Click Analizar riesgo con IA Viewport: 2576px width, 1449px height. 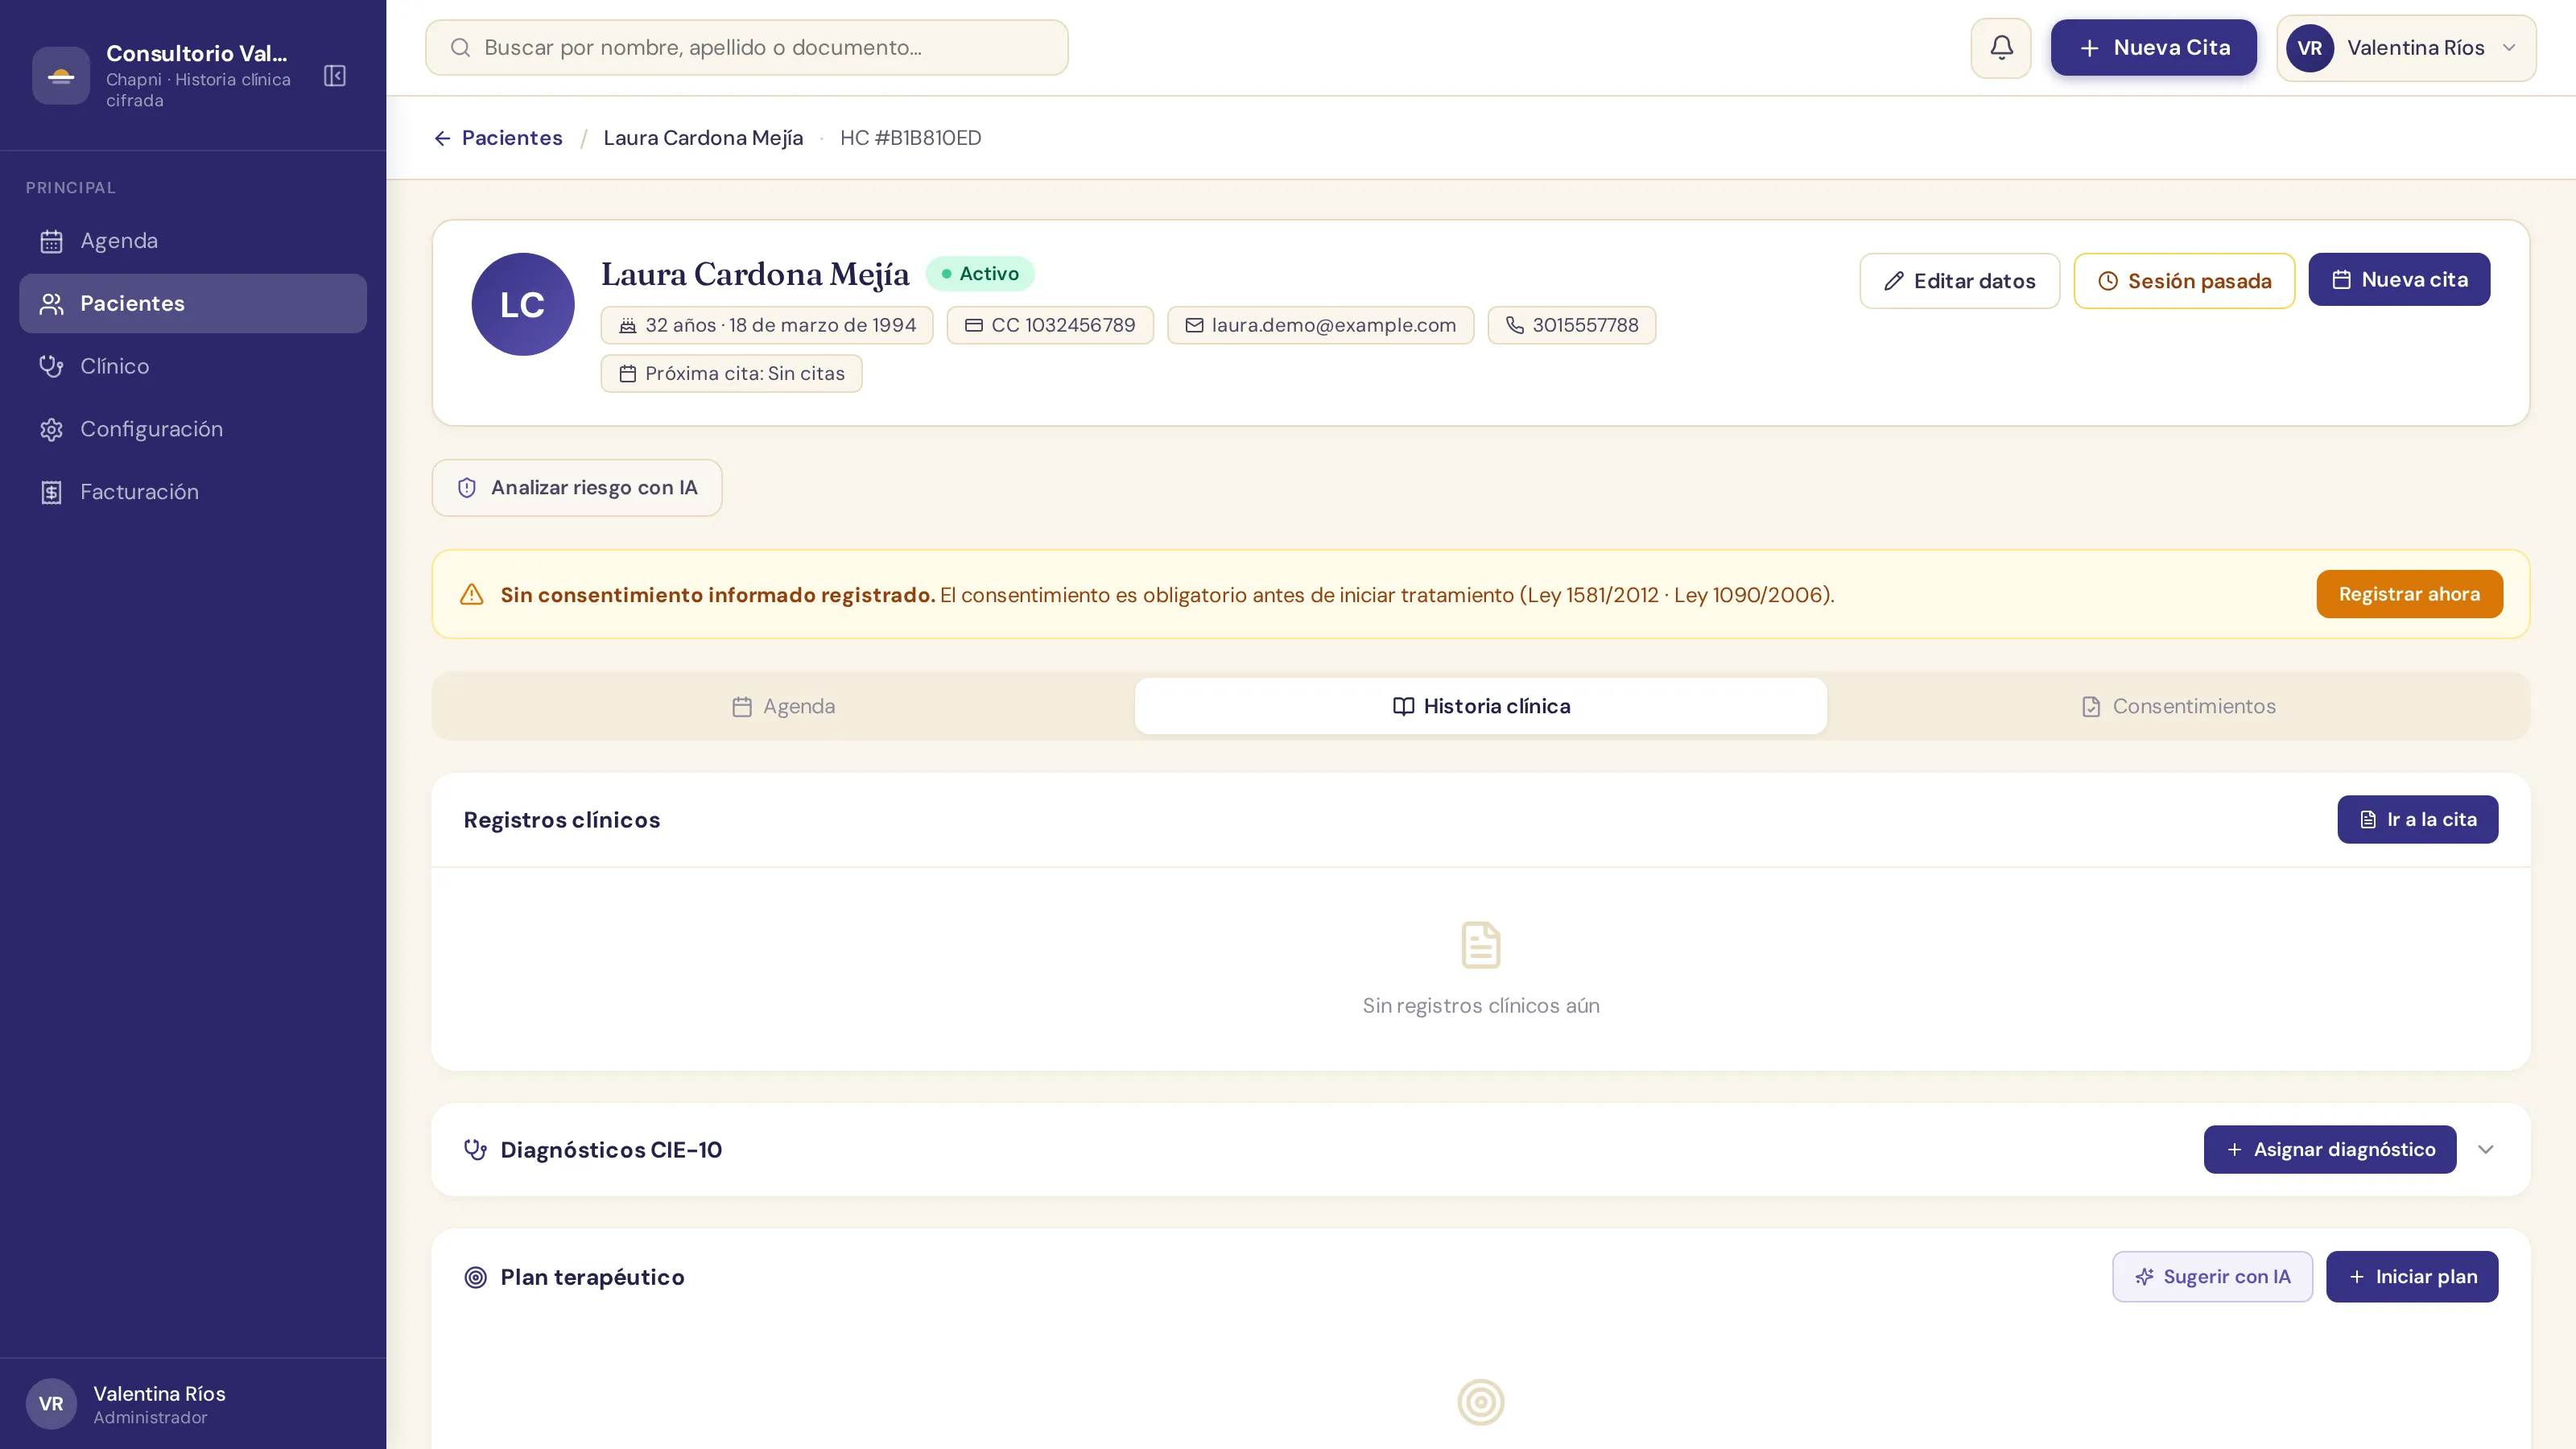tap(577, 488)
